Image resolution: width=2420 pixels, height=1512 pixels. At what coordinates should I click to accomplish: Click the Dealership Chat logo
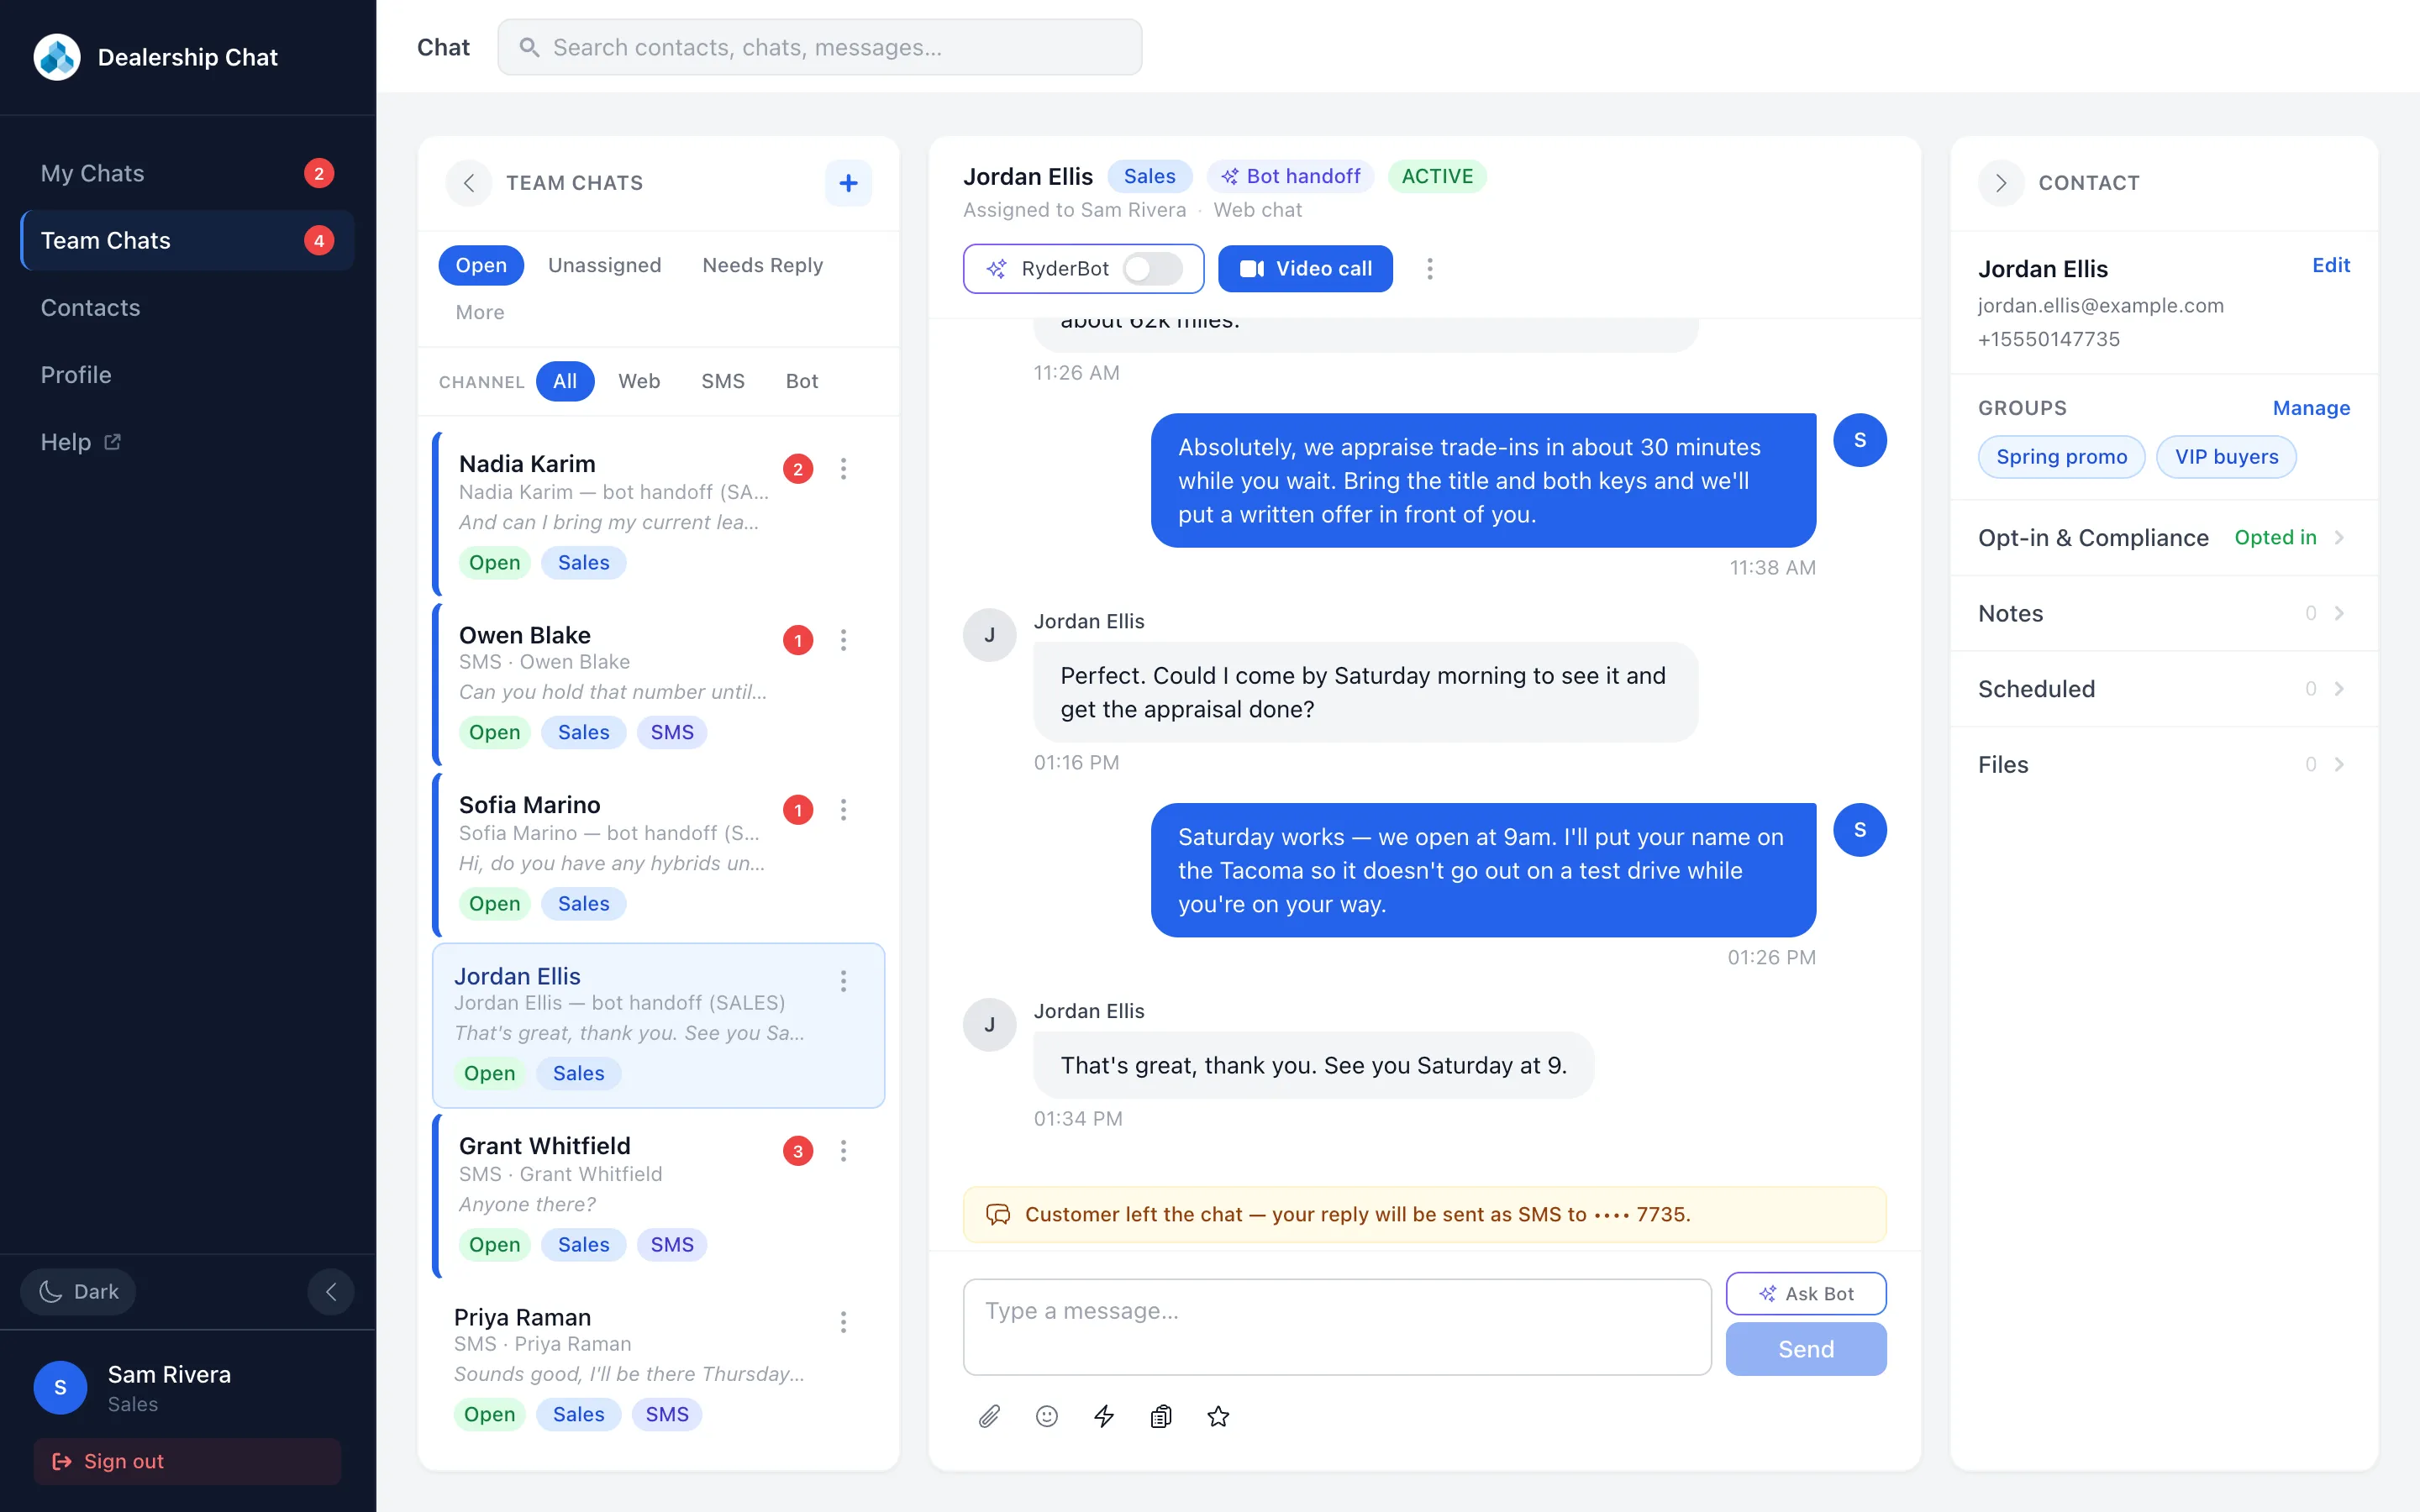[x=57, y=57]
